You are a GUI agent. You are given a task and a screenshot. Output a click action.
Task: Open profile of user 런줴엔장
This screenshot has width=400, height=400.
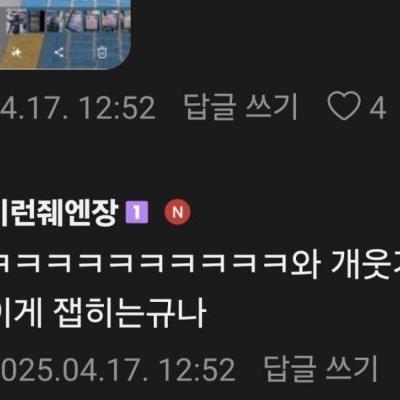coord(59,212)
